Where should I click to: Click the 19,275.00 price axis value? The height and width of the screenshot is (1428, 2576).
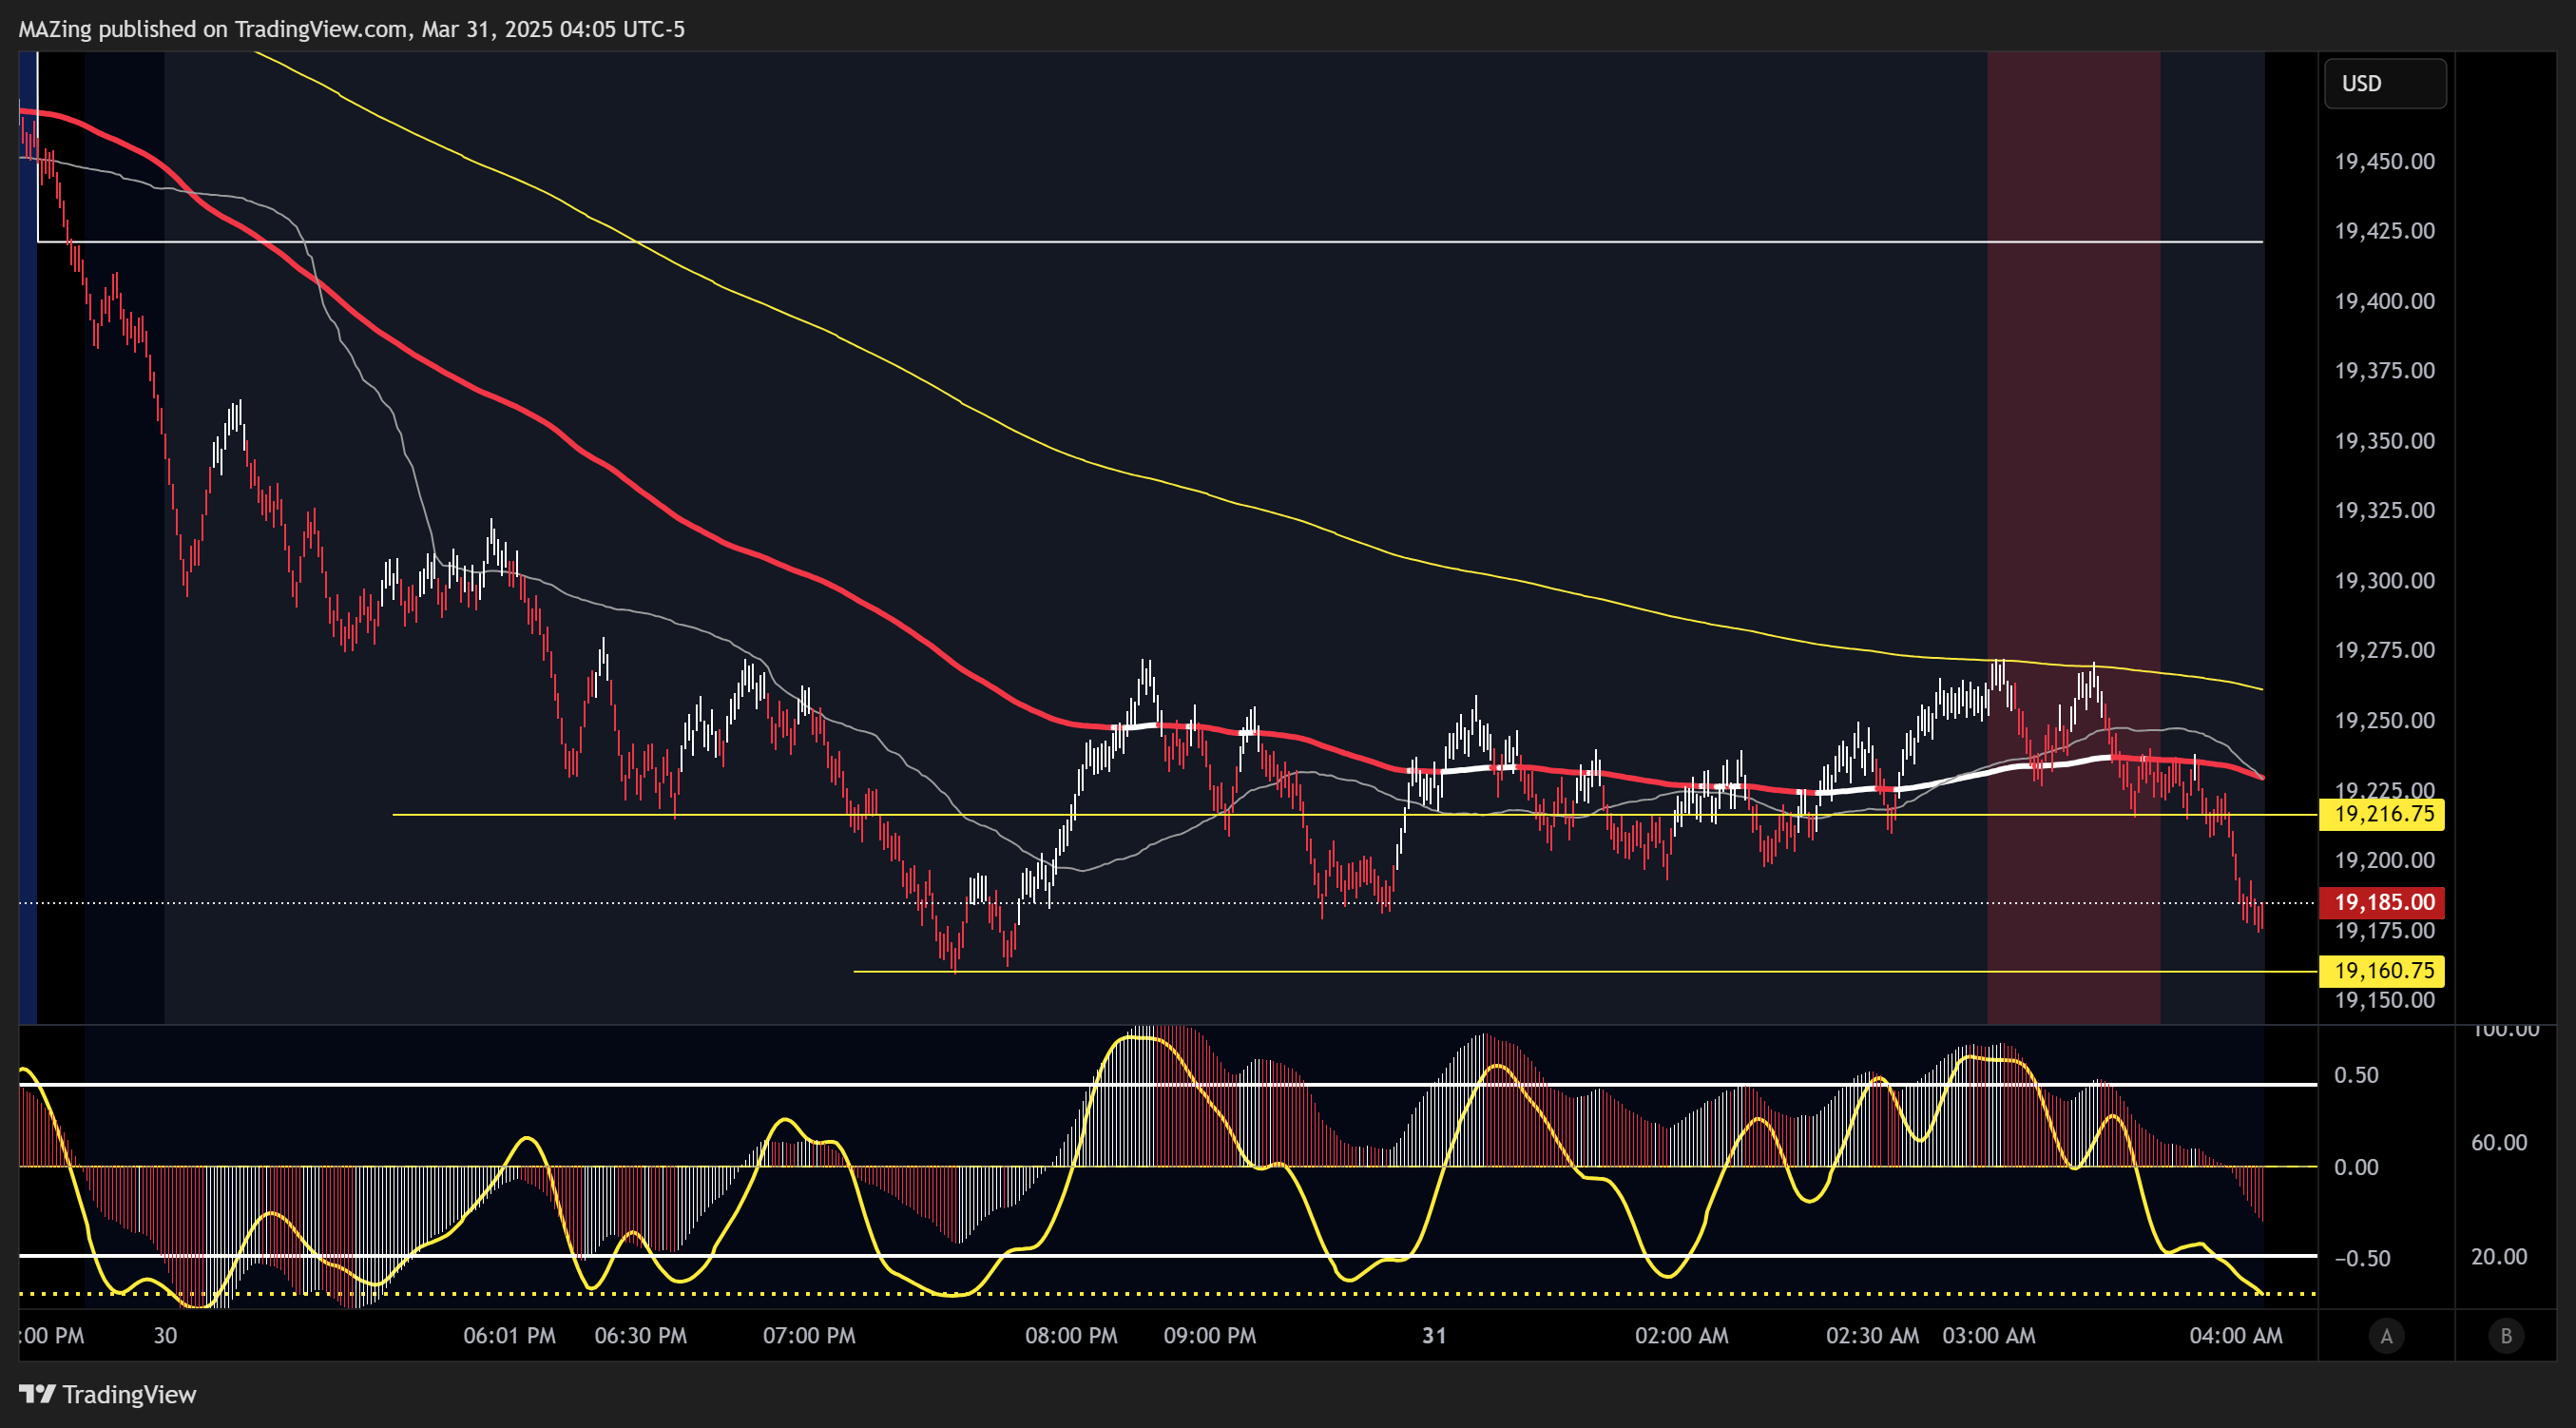pyautogui.click(x=2384, y=650)
